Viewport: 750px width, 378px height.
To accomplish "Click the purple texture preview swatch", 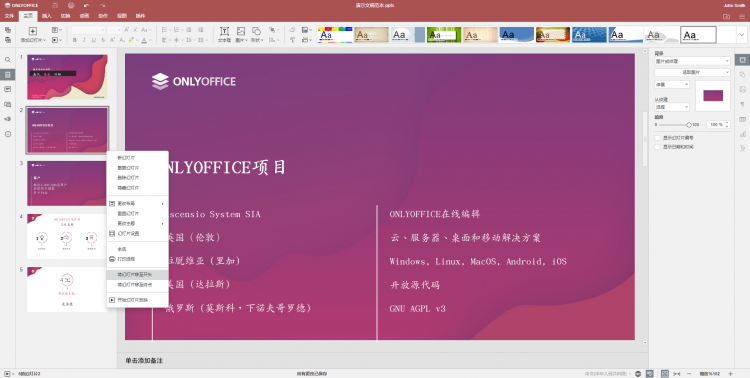I will 713,96.
